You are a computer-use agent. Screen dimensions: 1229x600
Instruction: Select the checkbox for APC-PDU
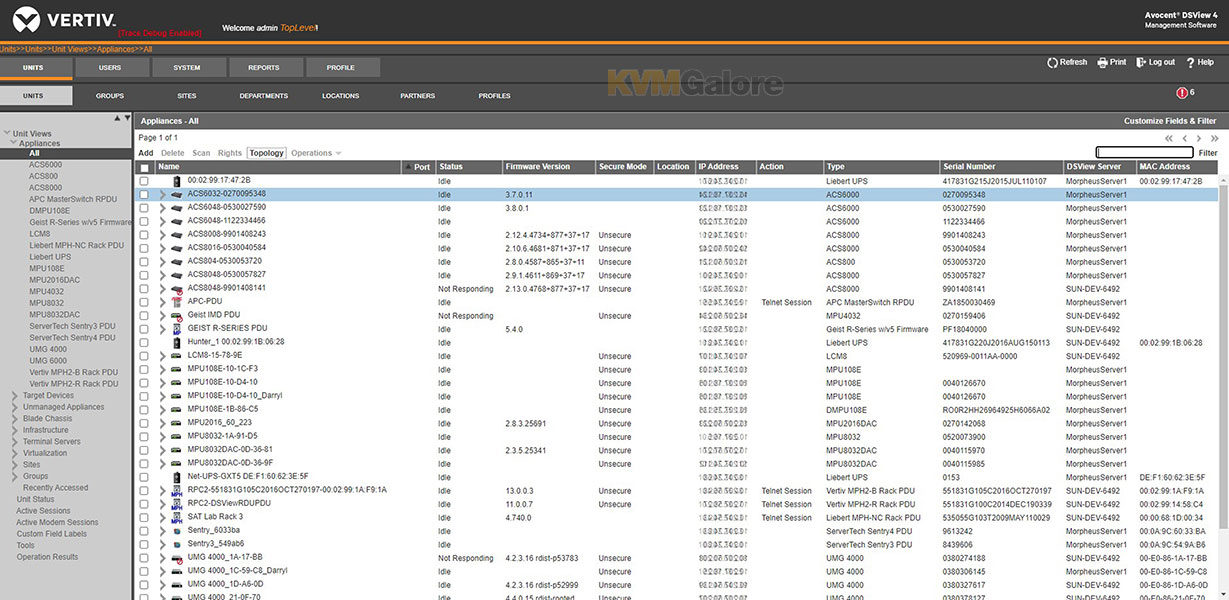coord(145,302)
